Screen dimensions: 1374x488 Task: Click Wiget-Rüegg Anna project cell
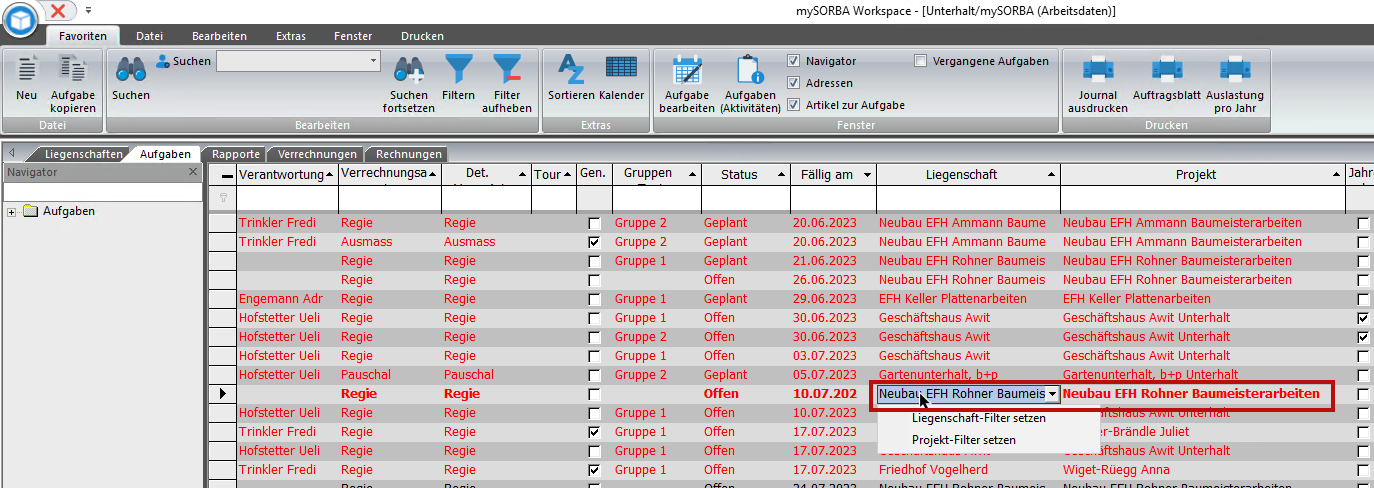[x=1203, y=470]
